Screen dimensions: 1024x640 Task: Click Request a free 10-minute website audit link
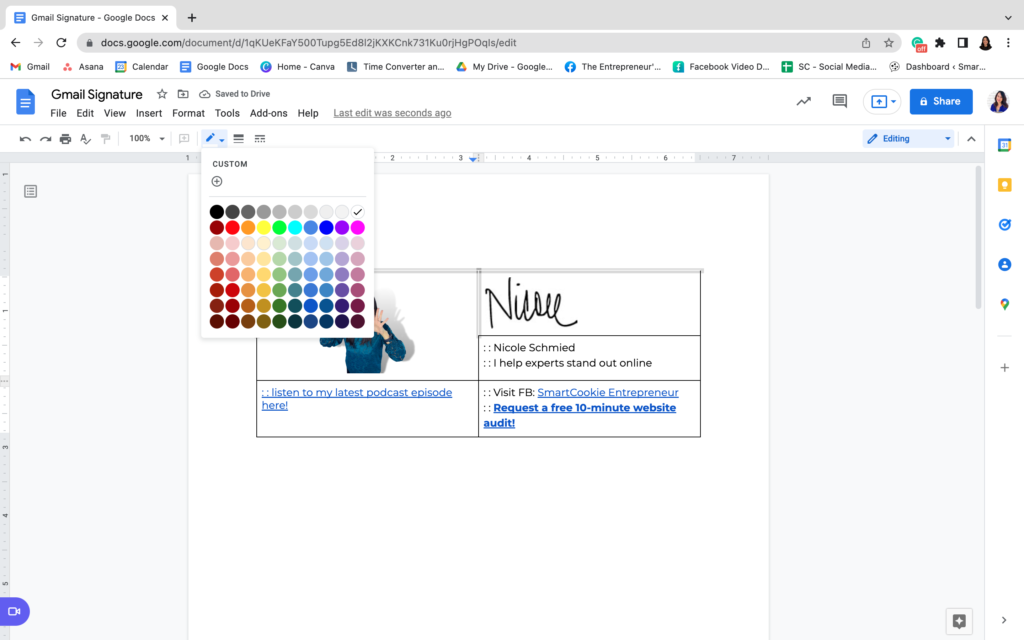[580, 415]
